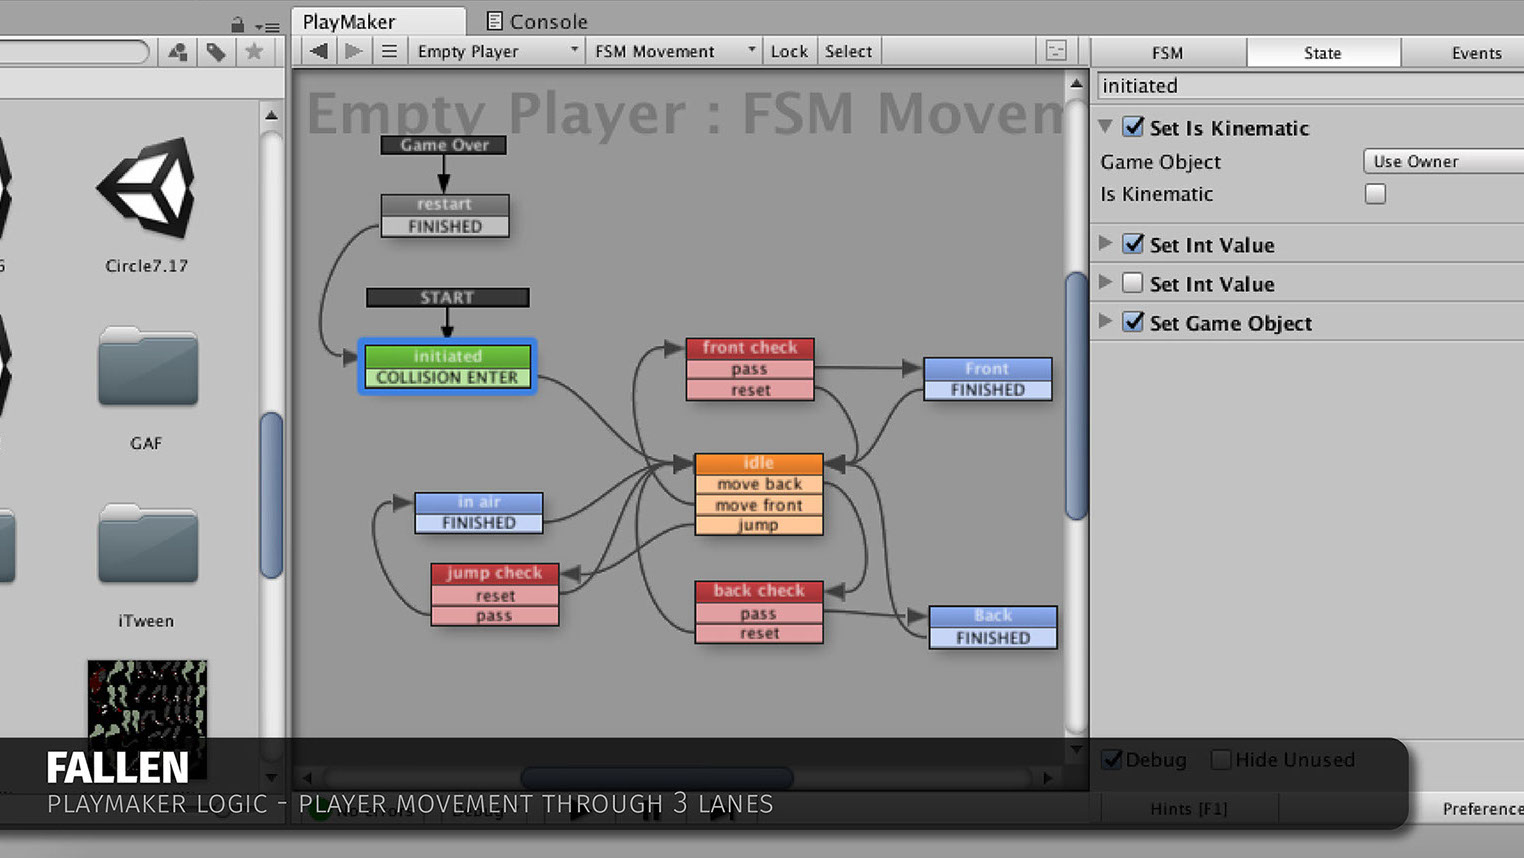Click the forward navigation arrow in PlayMaker toolbar
The image size is (1524, 858).
coord(353,51)
